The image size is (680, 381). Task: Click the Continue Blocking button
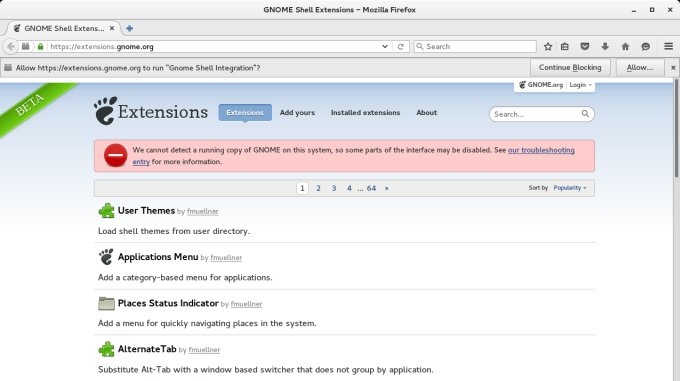(570, 68)
